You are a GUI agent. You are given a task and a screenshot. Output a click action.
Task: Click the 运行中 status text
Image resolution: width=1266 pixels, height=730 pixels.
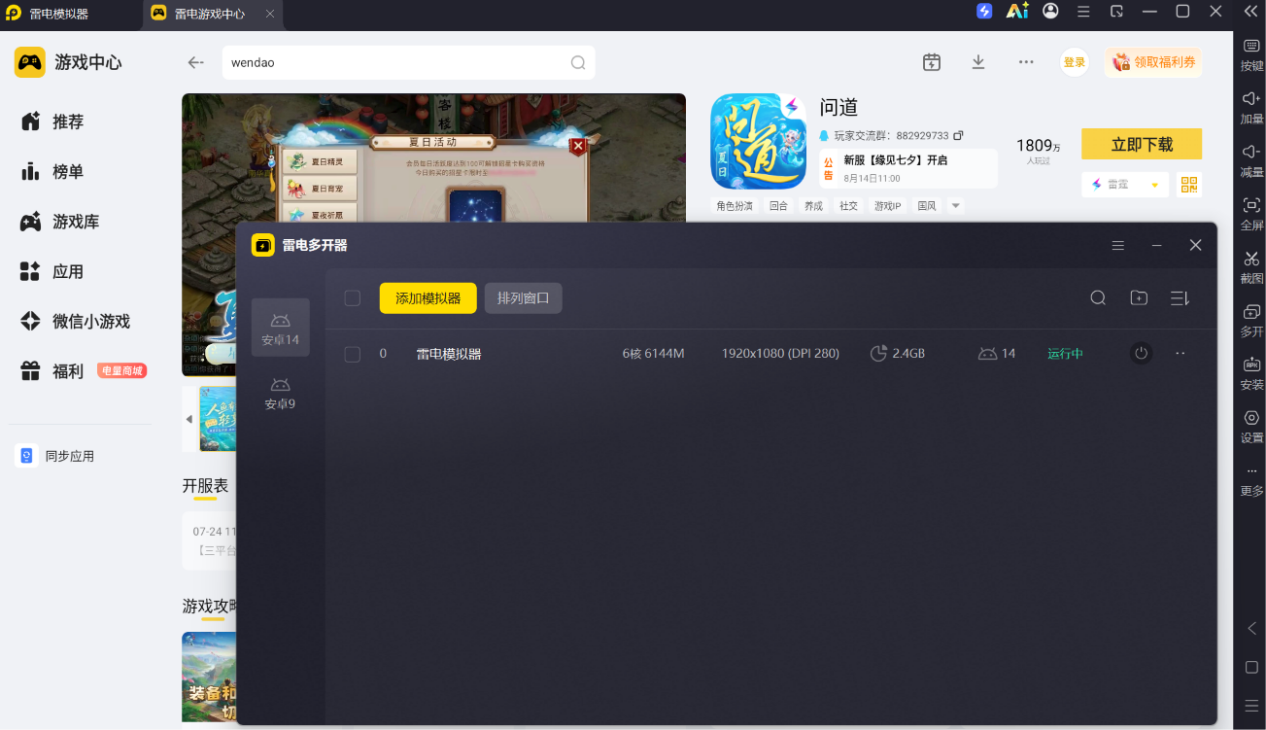(1065, 354)
